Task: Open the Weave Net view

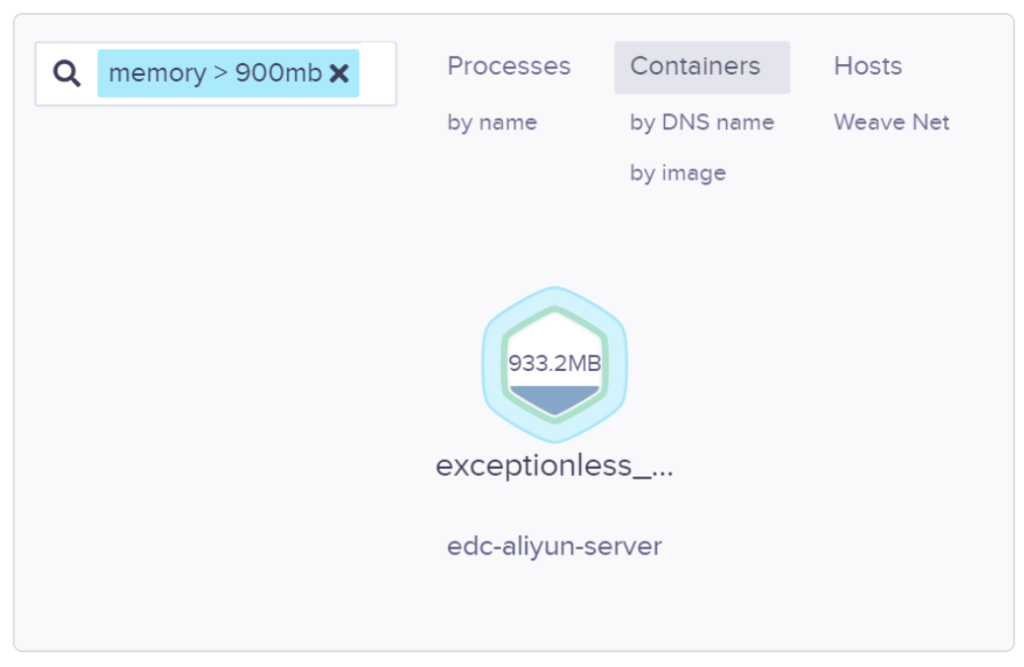Action: [891, 122]
